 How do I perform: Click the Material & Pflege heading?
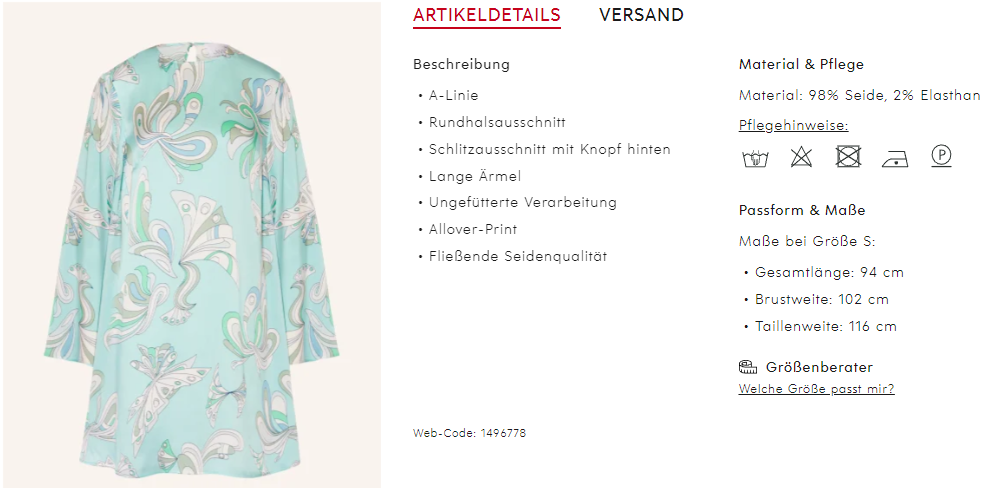[x=801, y=64]
